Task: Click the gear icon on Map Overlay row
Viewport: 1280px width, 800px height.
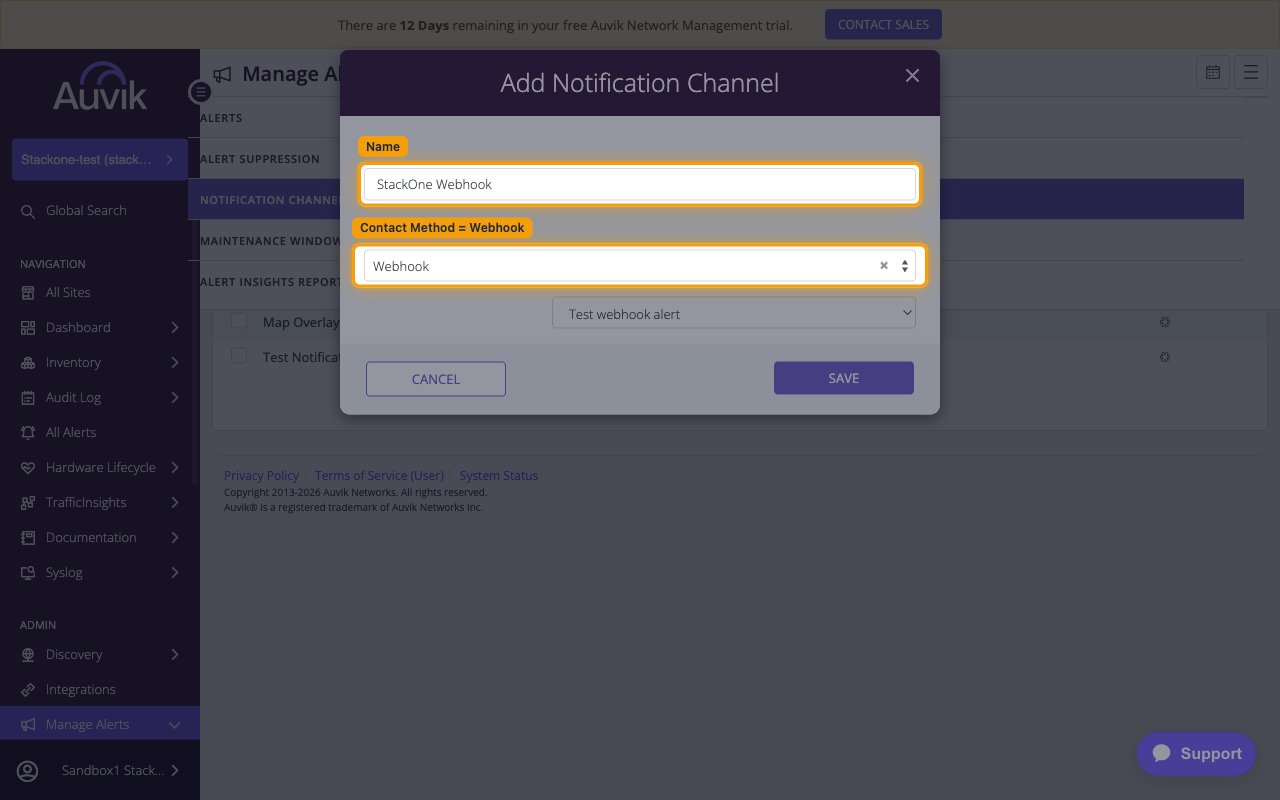Action: pyautogui.click(x=1165, y=322)
